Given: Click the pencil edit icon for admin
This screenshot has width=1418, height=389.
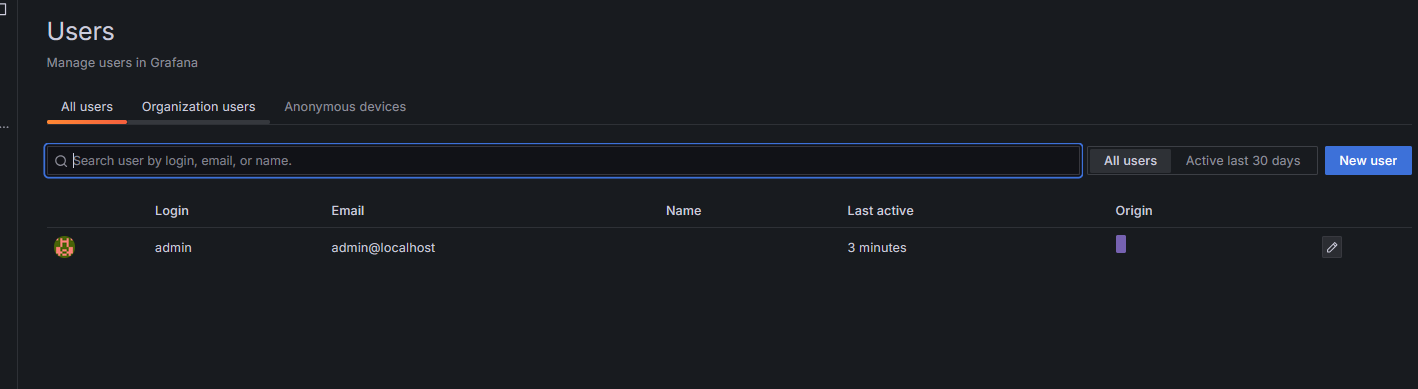Looking at the screenshot, I should tap(1331, 247).
